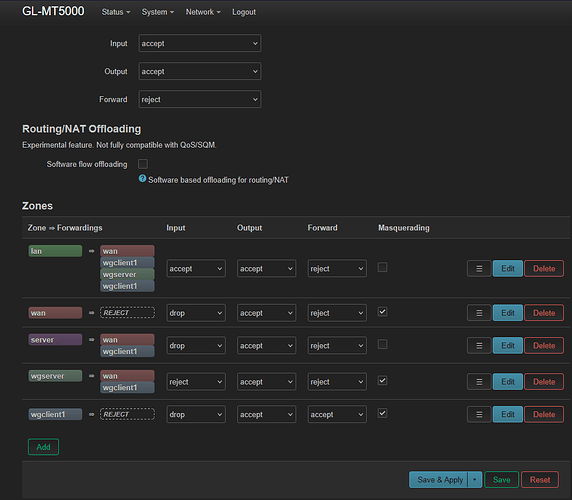Click the GL-MT5000 brand link
The width and height of the screenshot is (572, 500).
[x=53, y=11]
